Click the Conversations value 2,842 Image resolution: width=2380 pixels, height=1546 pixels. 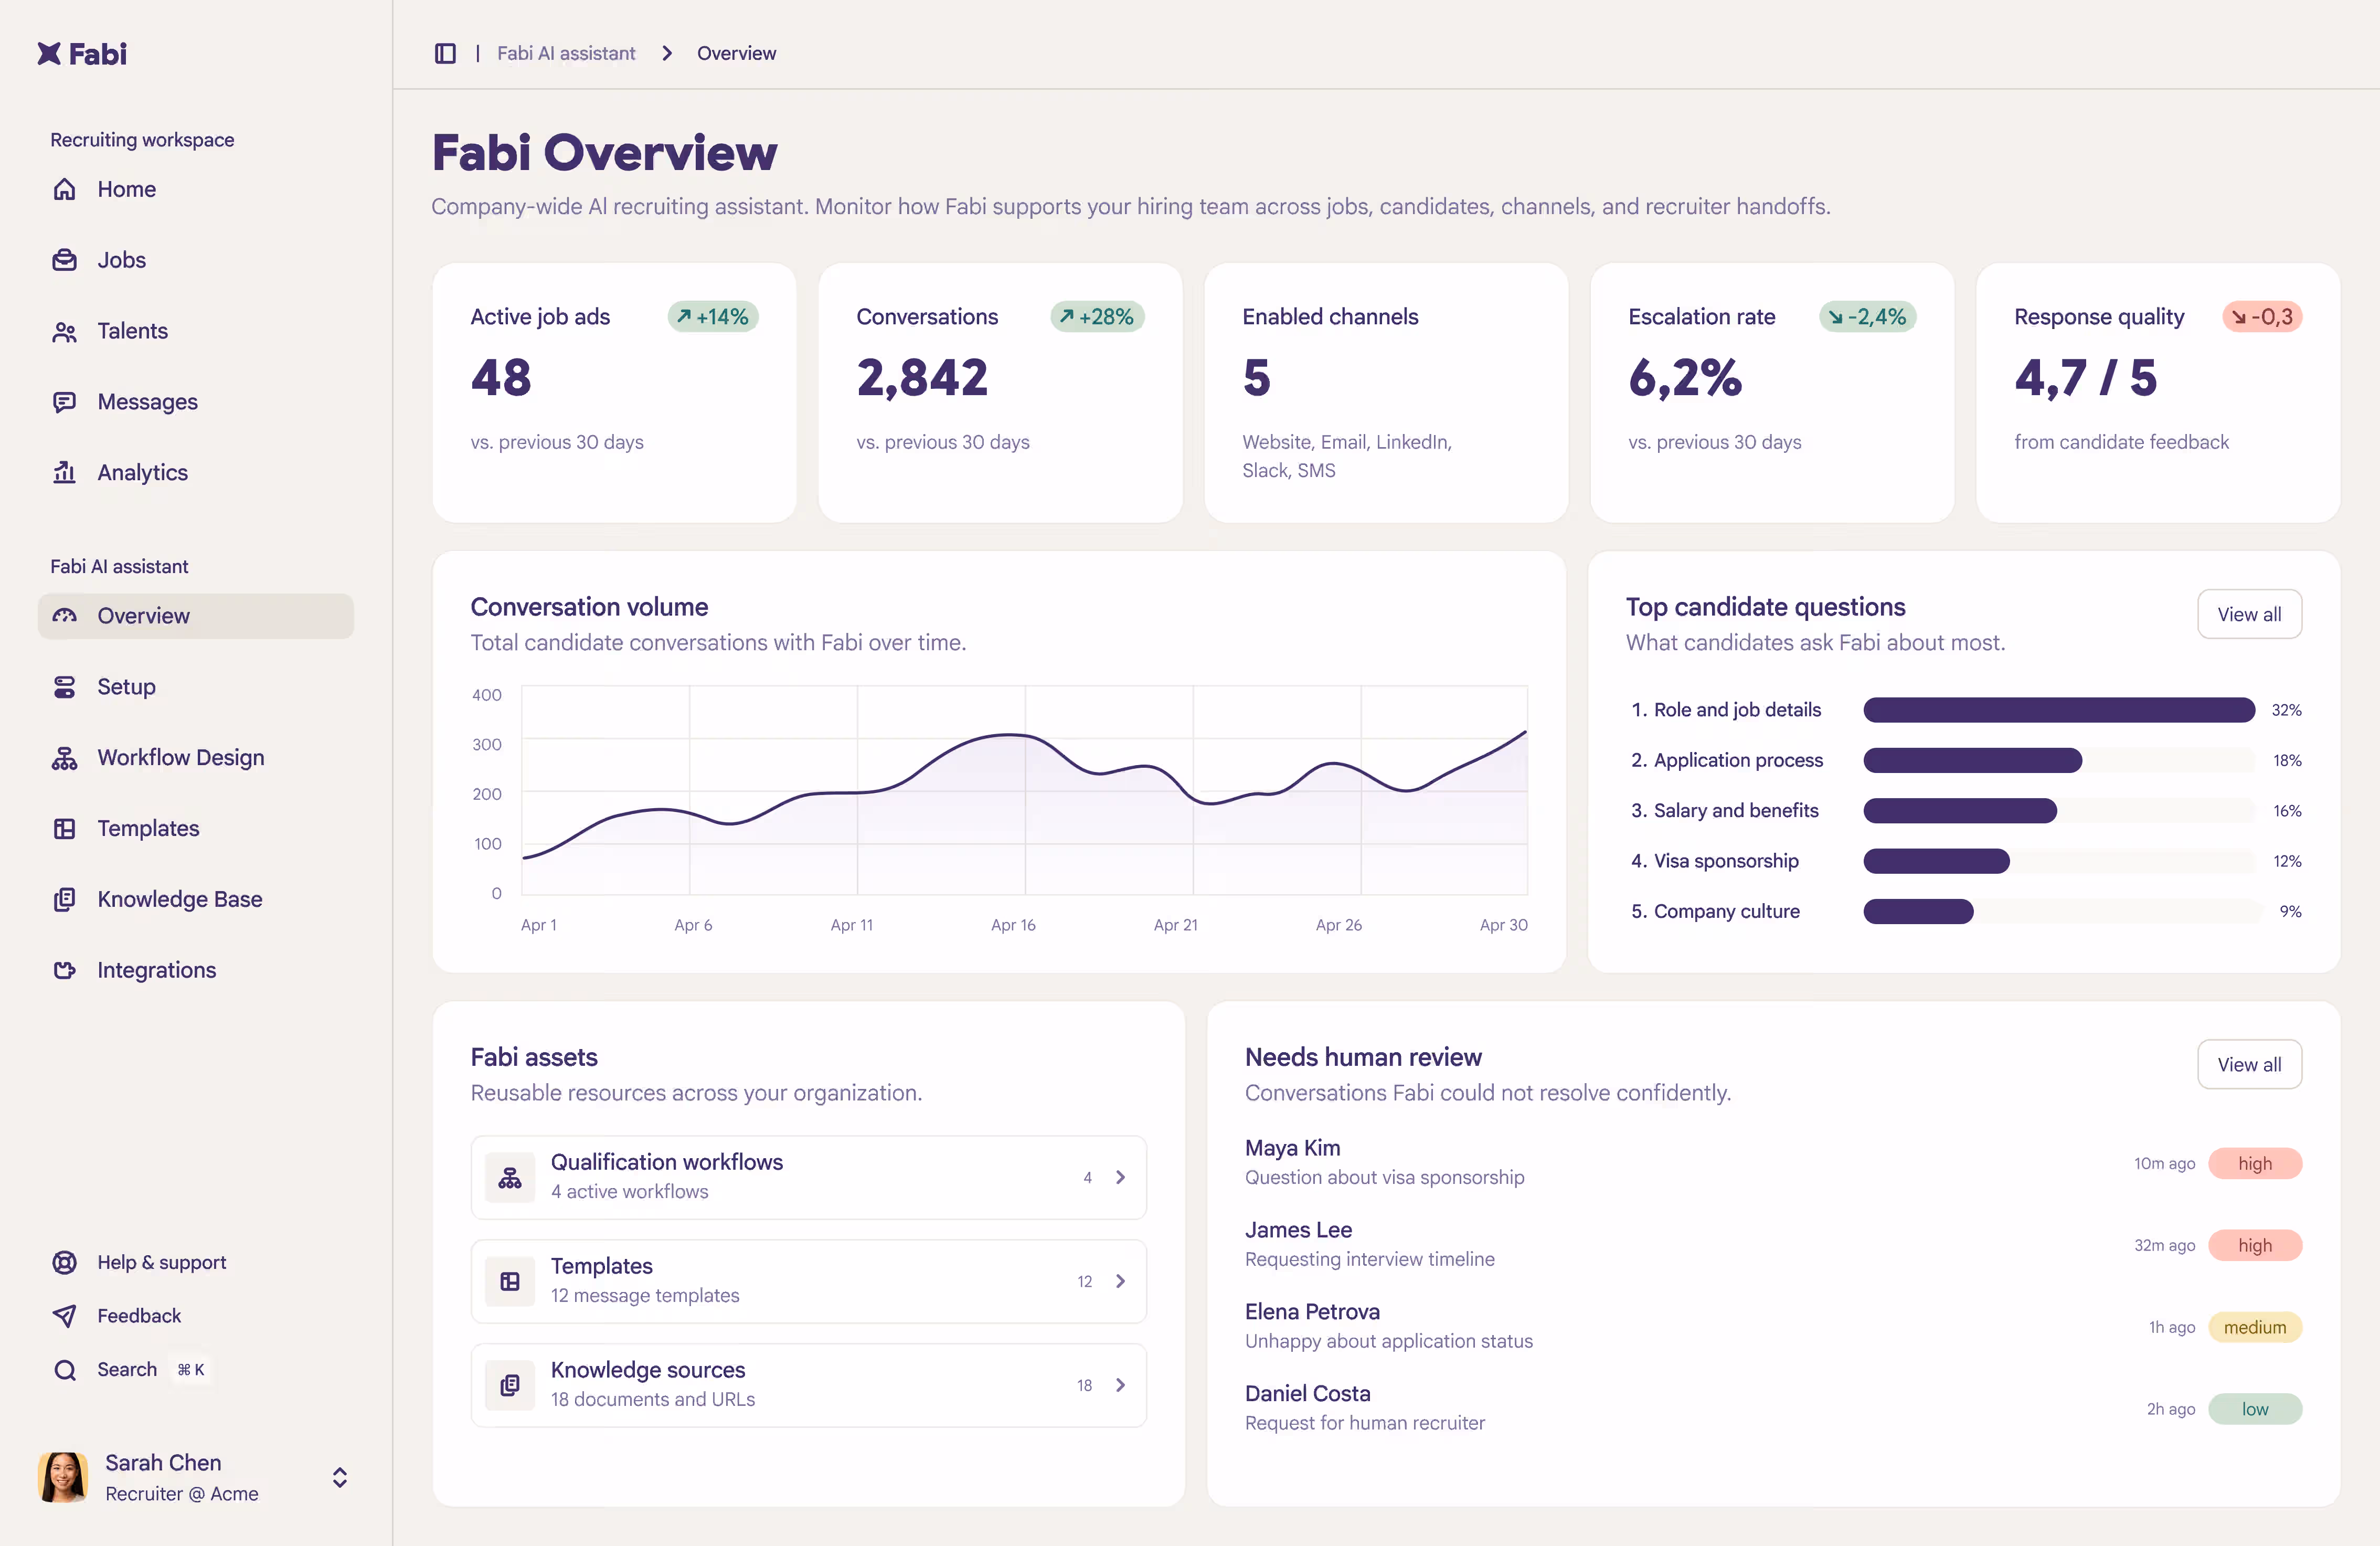[x=922, y=378]
